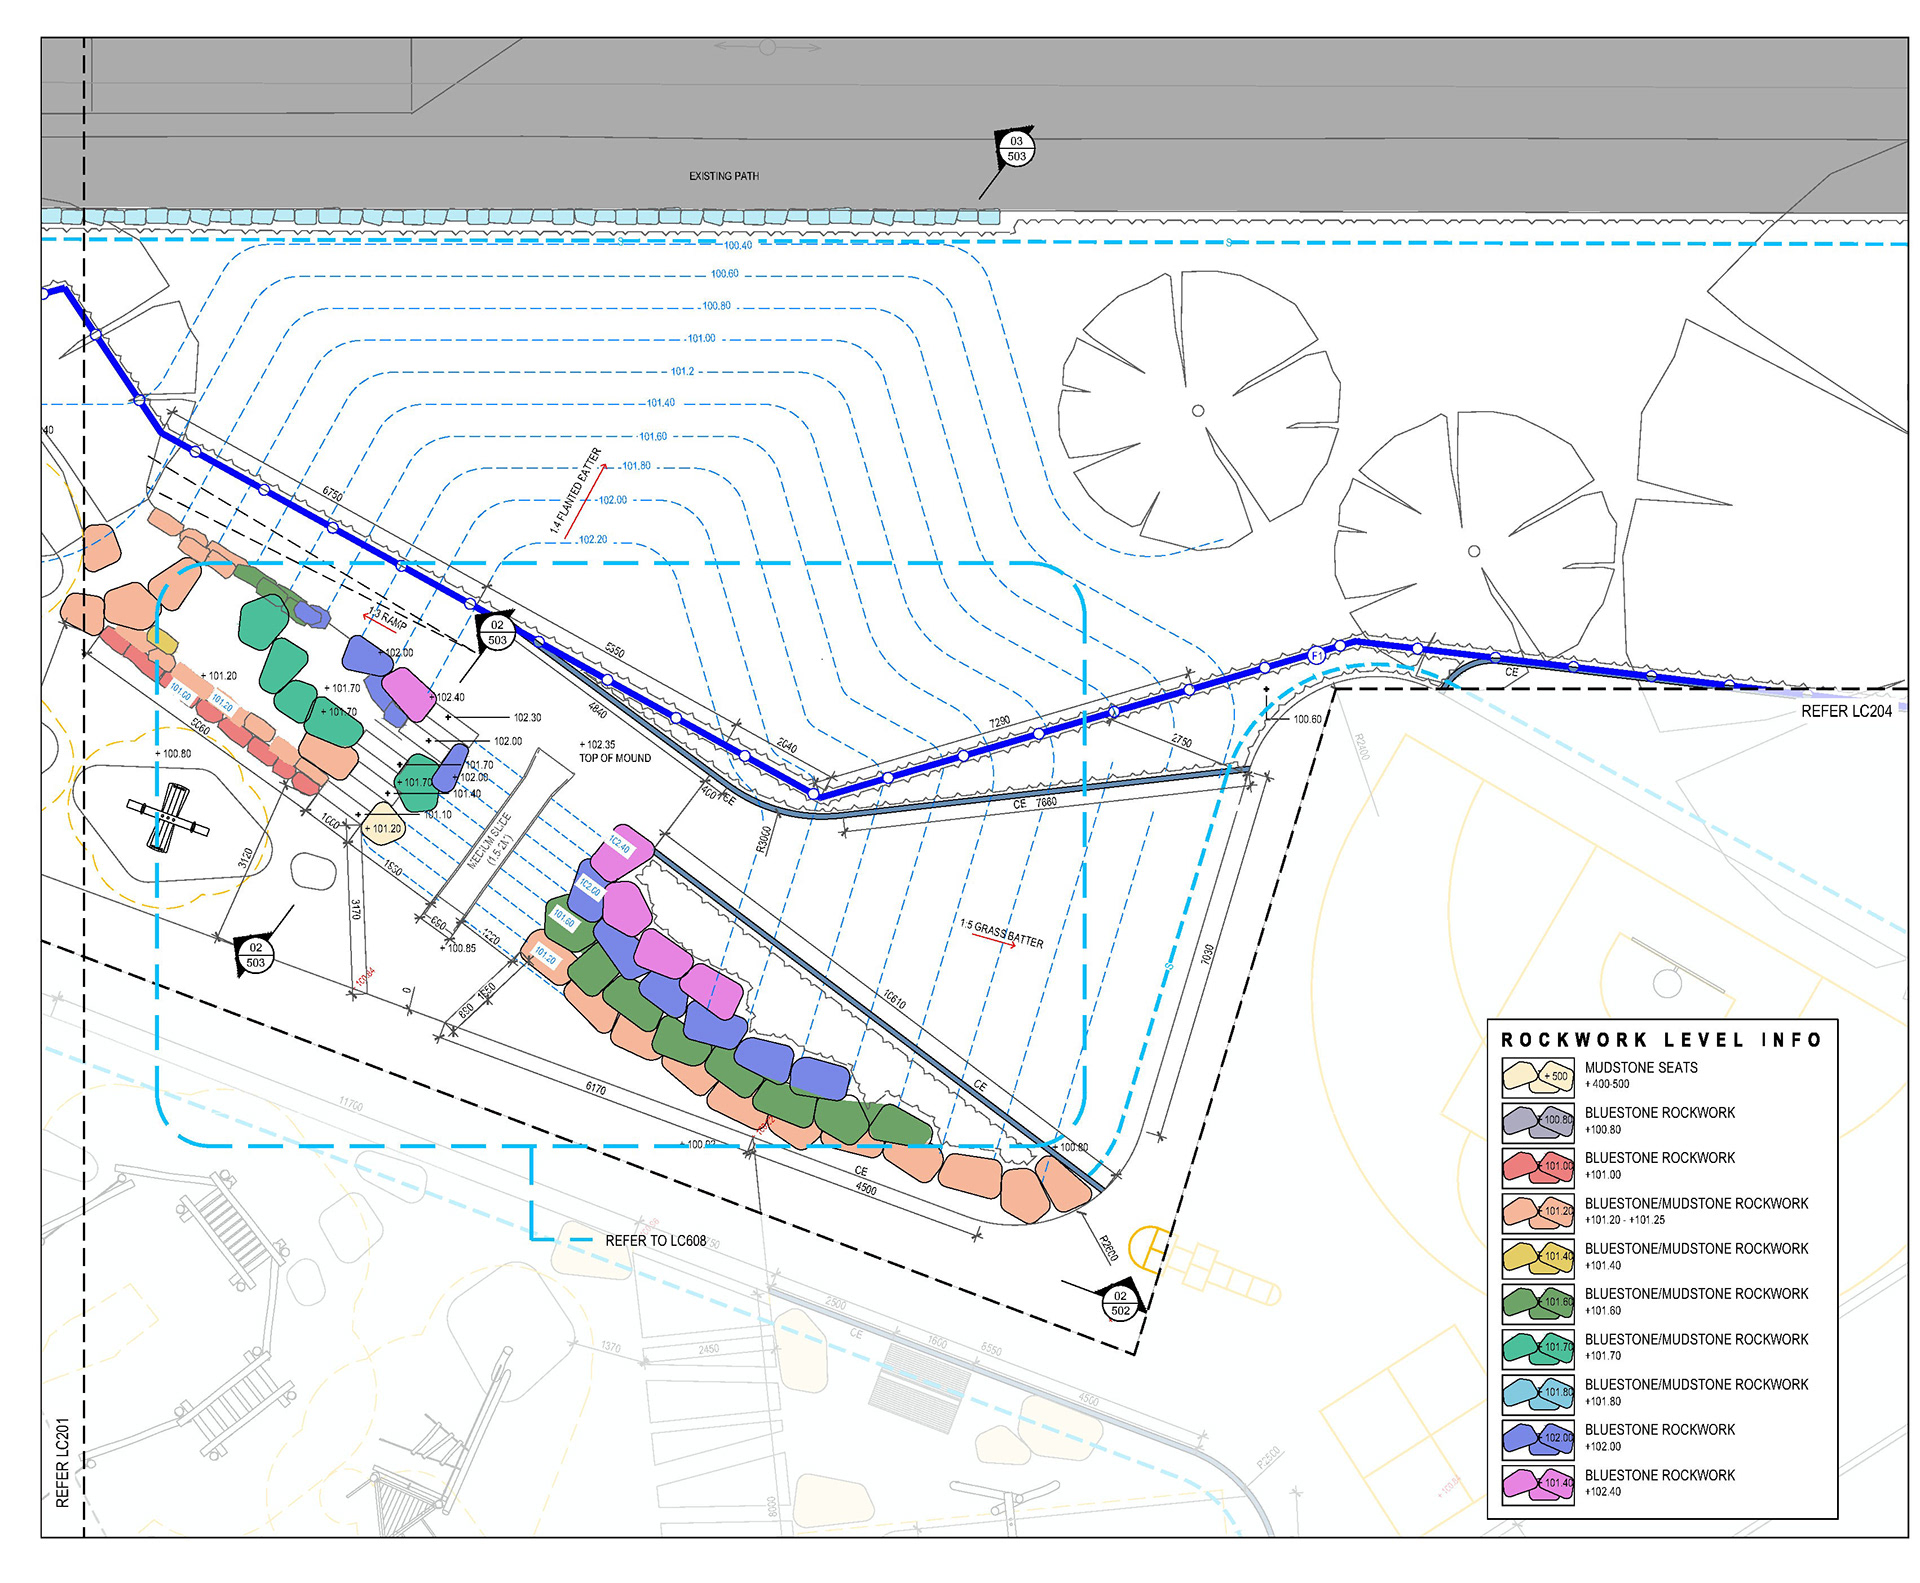Screen dimensions: 1920x1583
Task: Click the 02/502 section marker at bottom right
Action: 1120,1303
